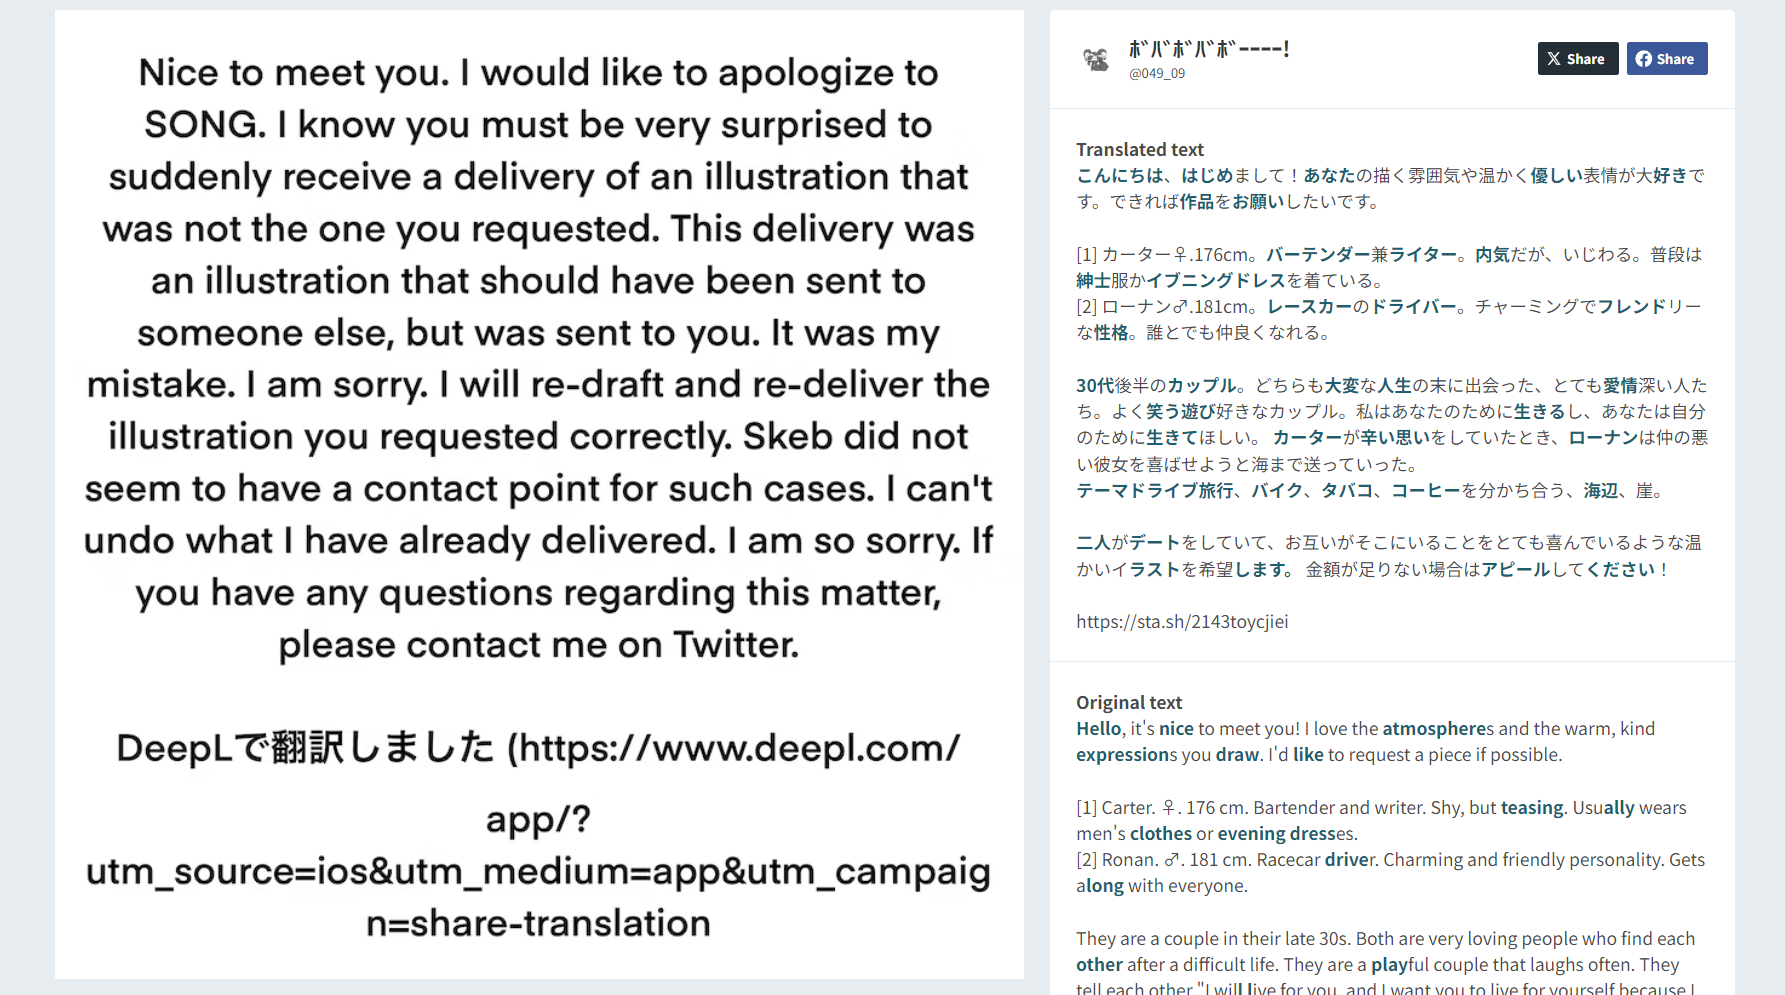Share this work on Facebook
Screen dimensions: 1785x995
point(1667,59)
